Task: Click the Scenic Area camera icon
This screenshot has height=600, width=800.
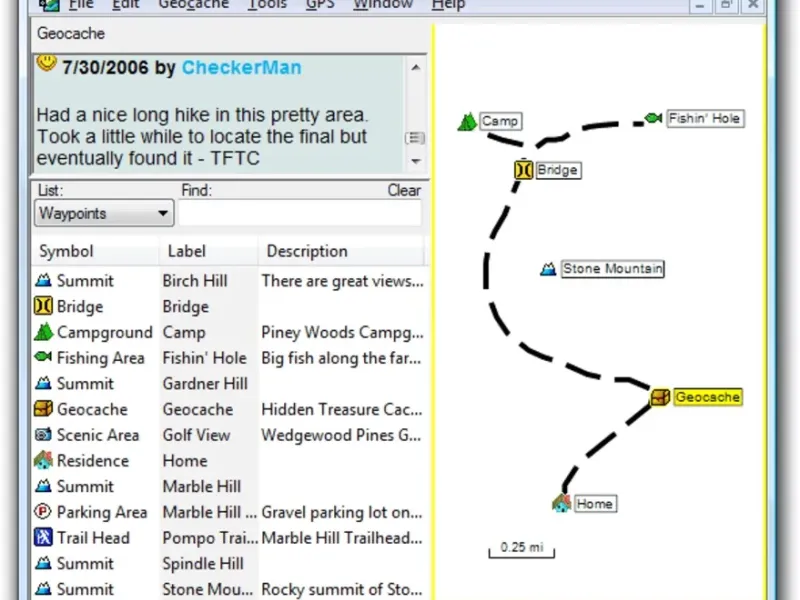Action: [43, 434]
